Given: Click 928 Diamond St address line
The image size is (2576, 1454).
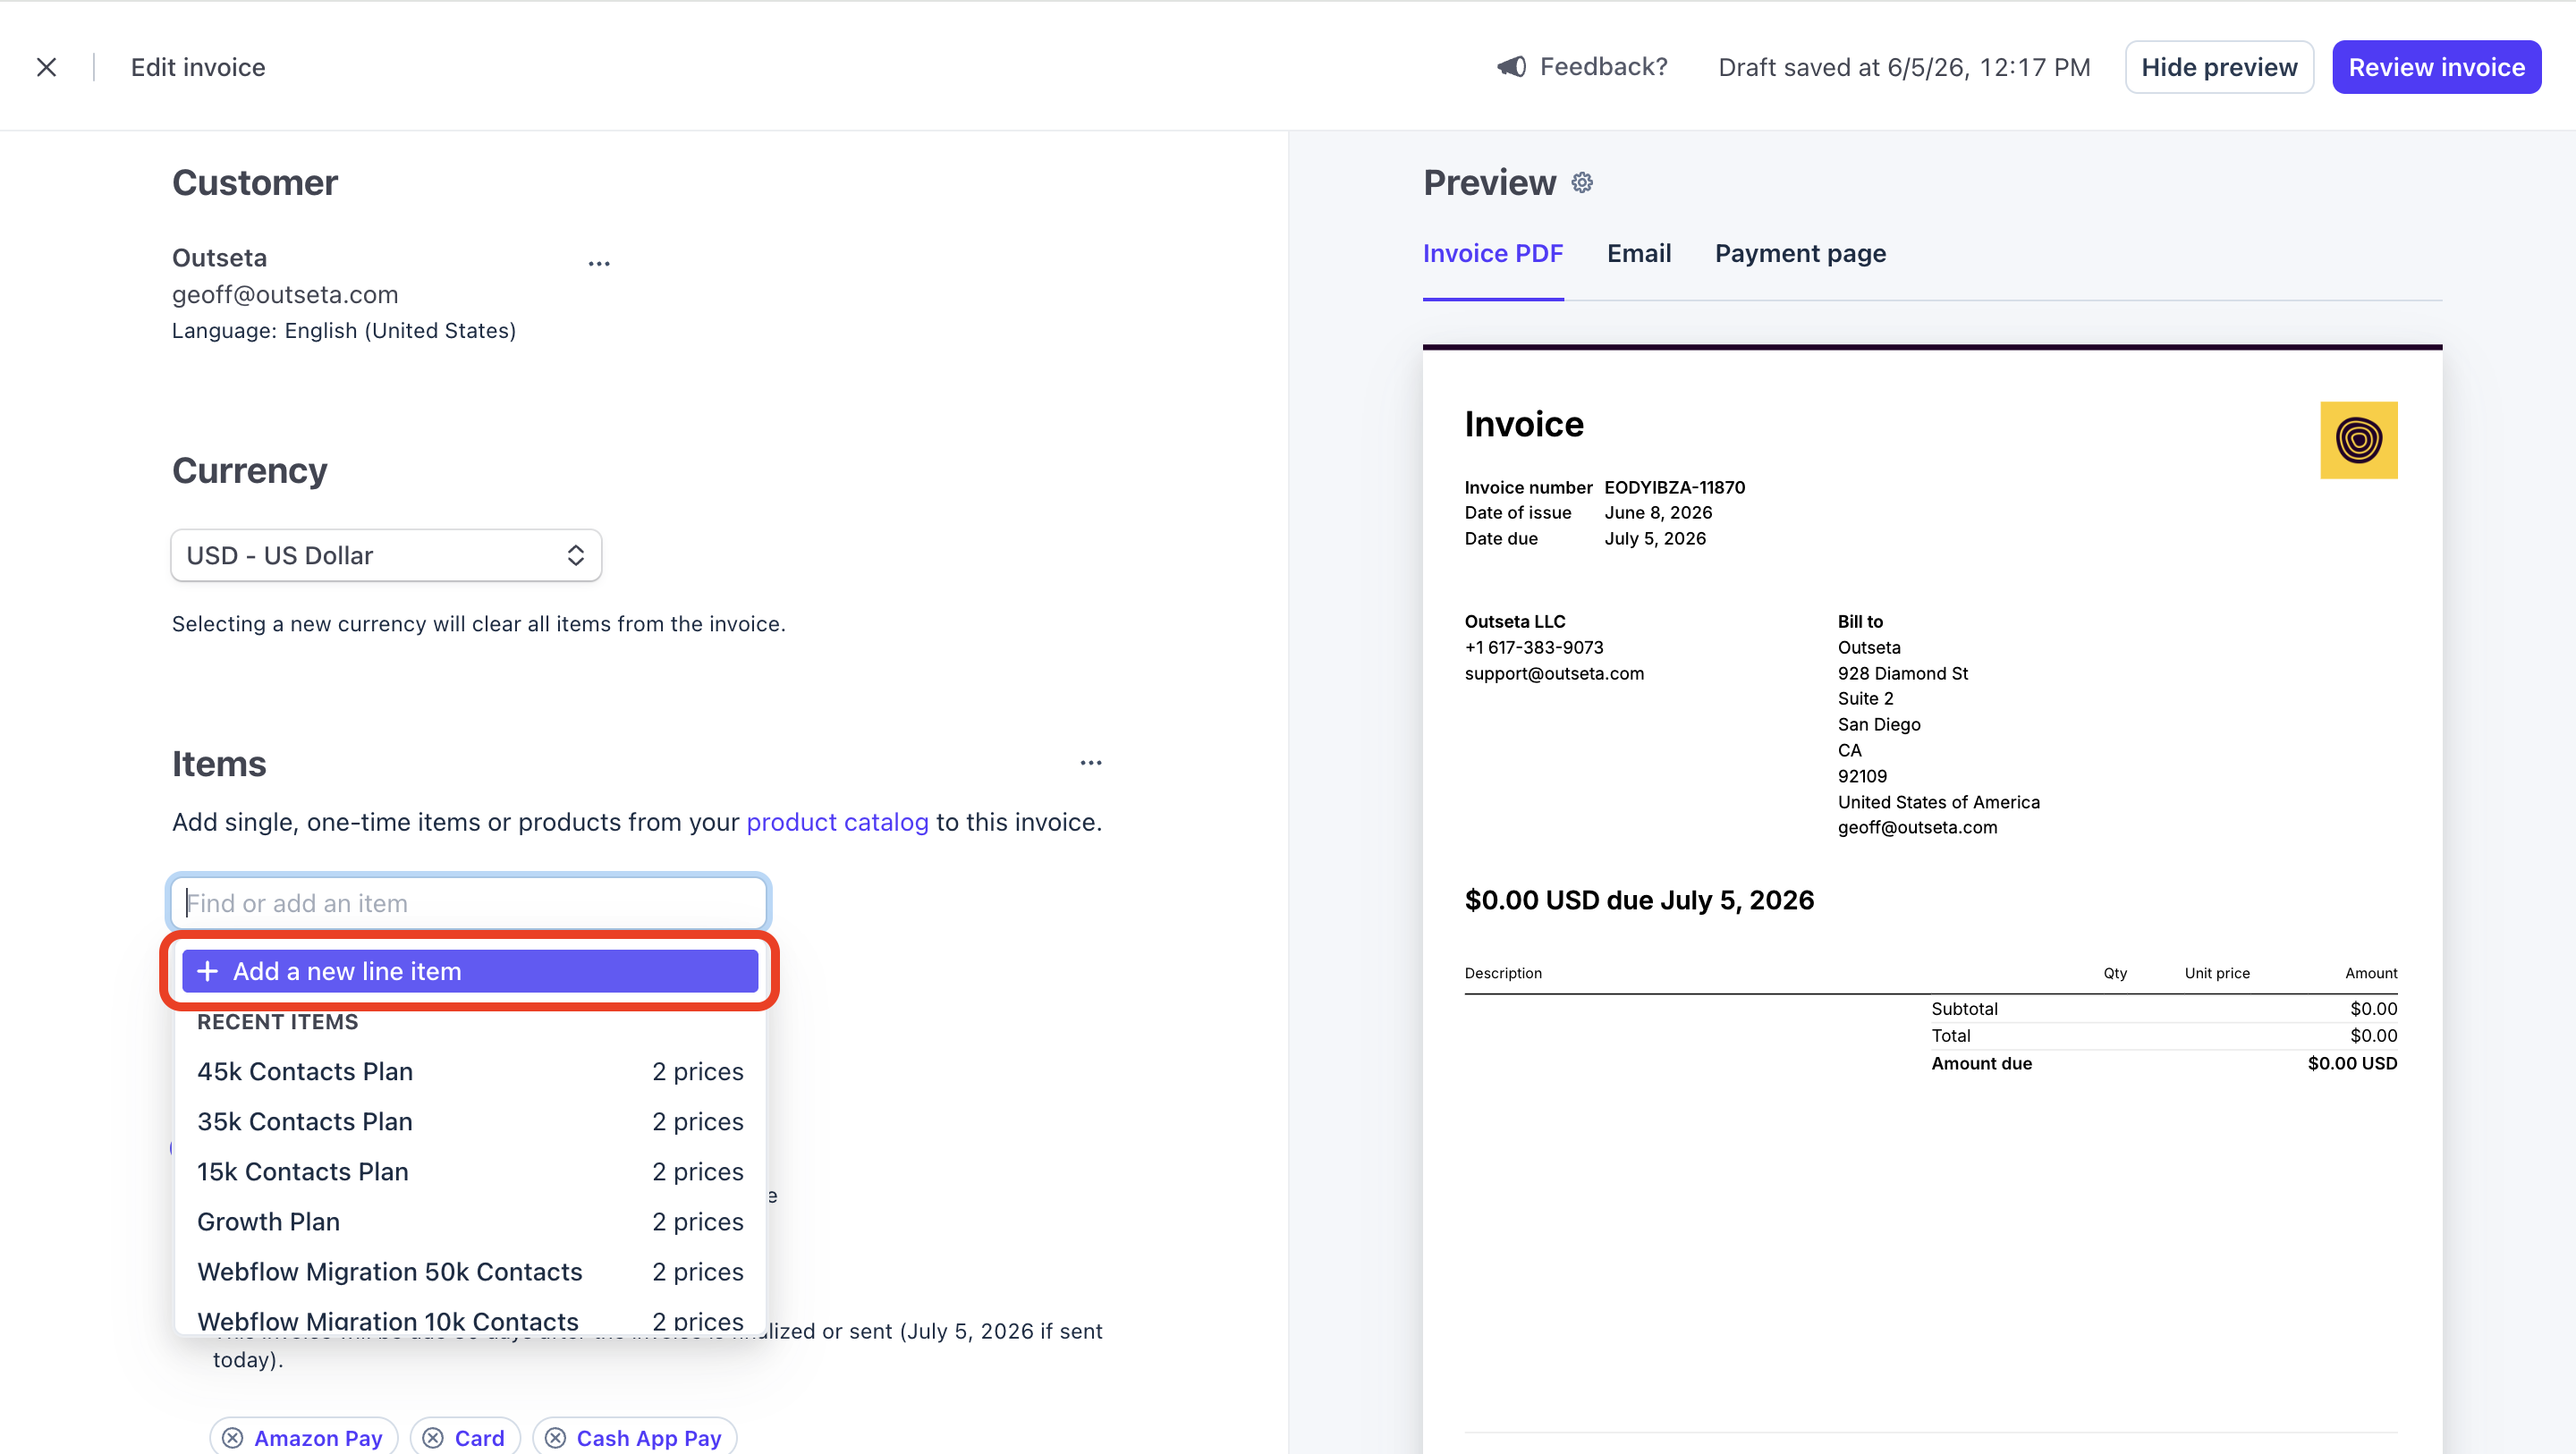Looking at the screenshot, I should coord(1902,673).
